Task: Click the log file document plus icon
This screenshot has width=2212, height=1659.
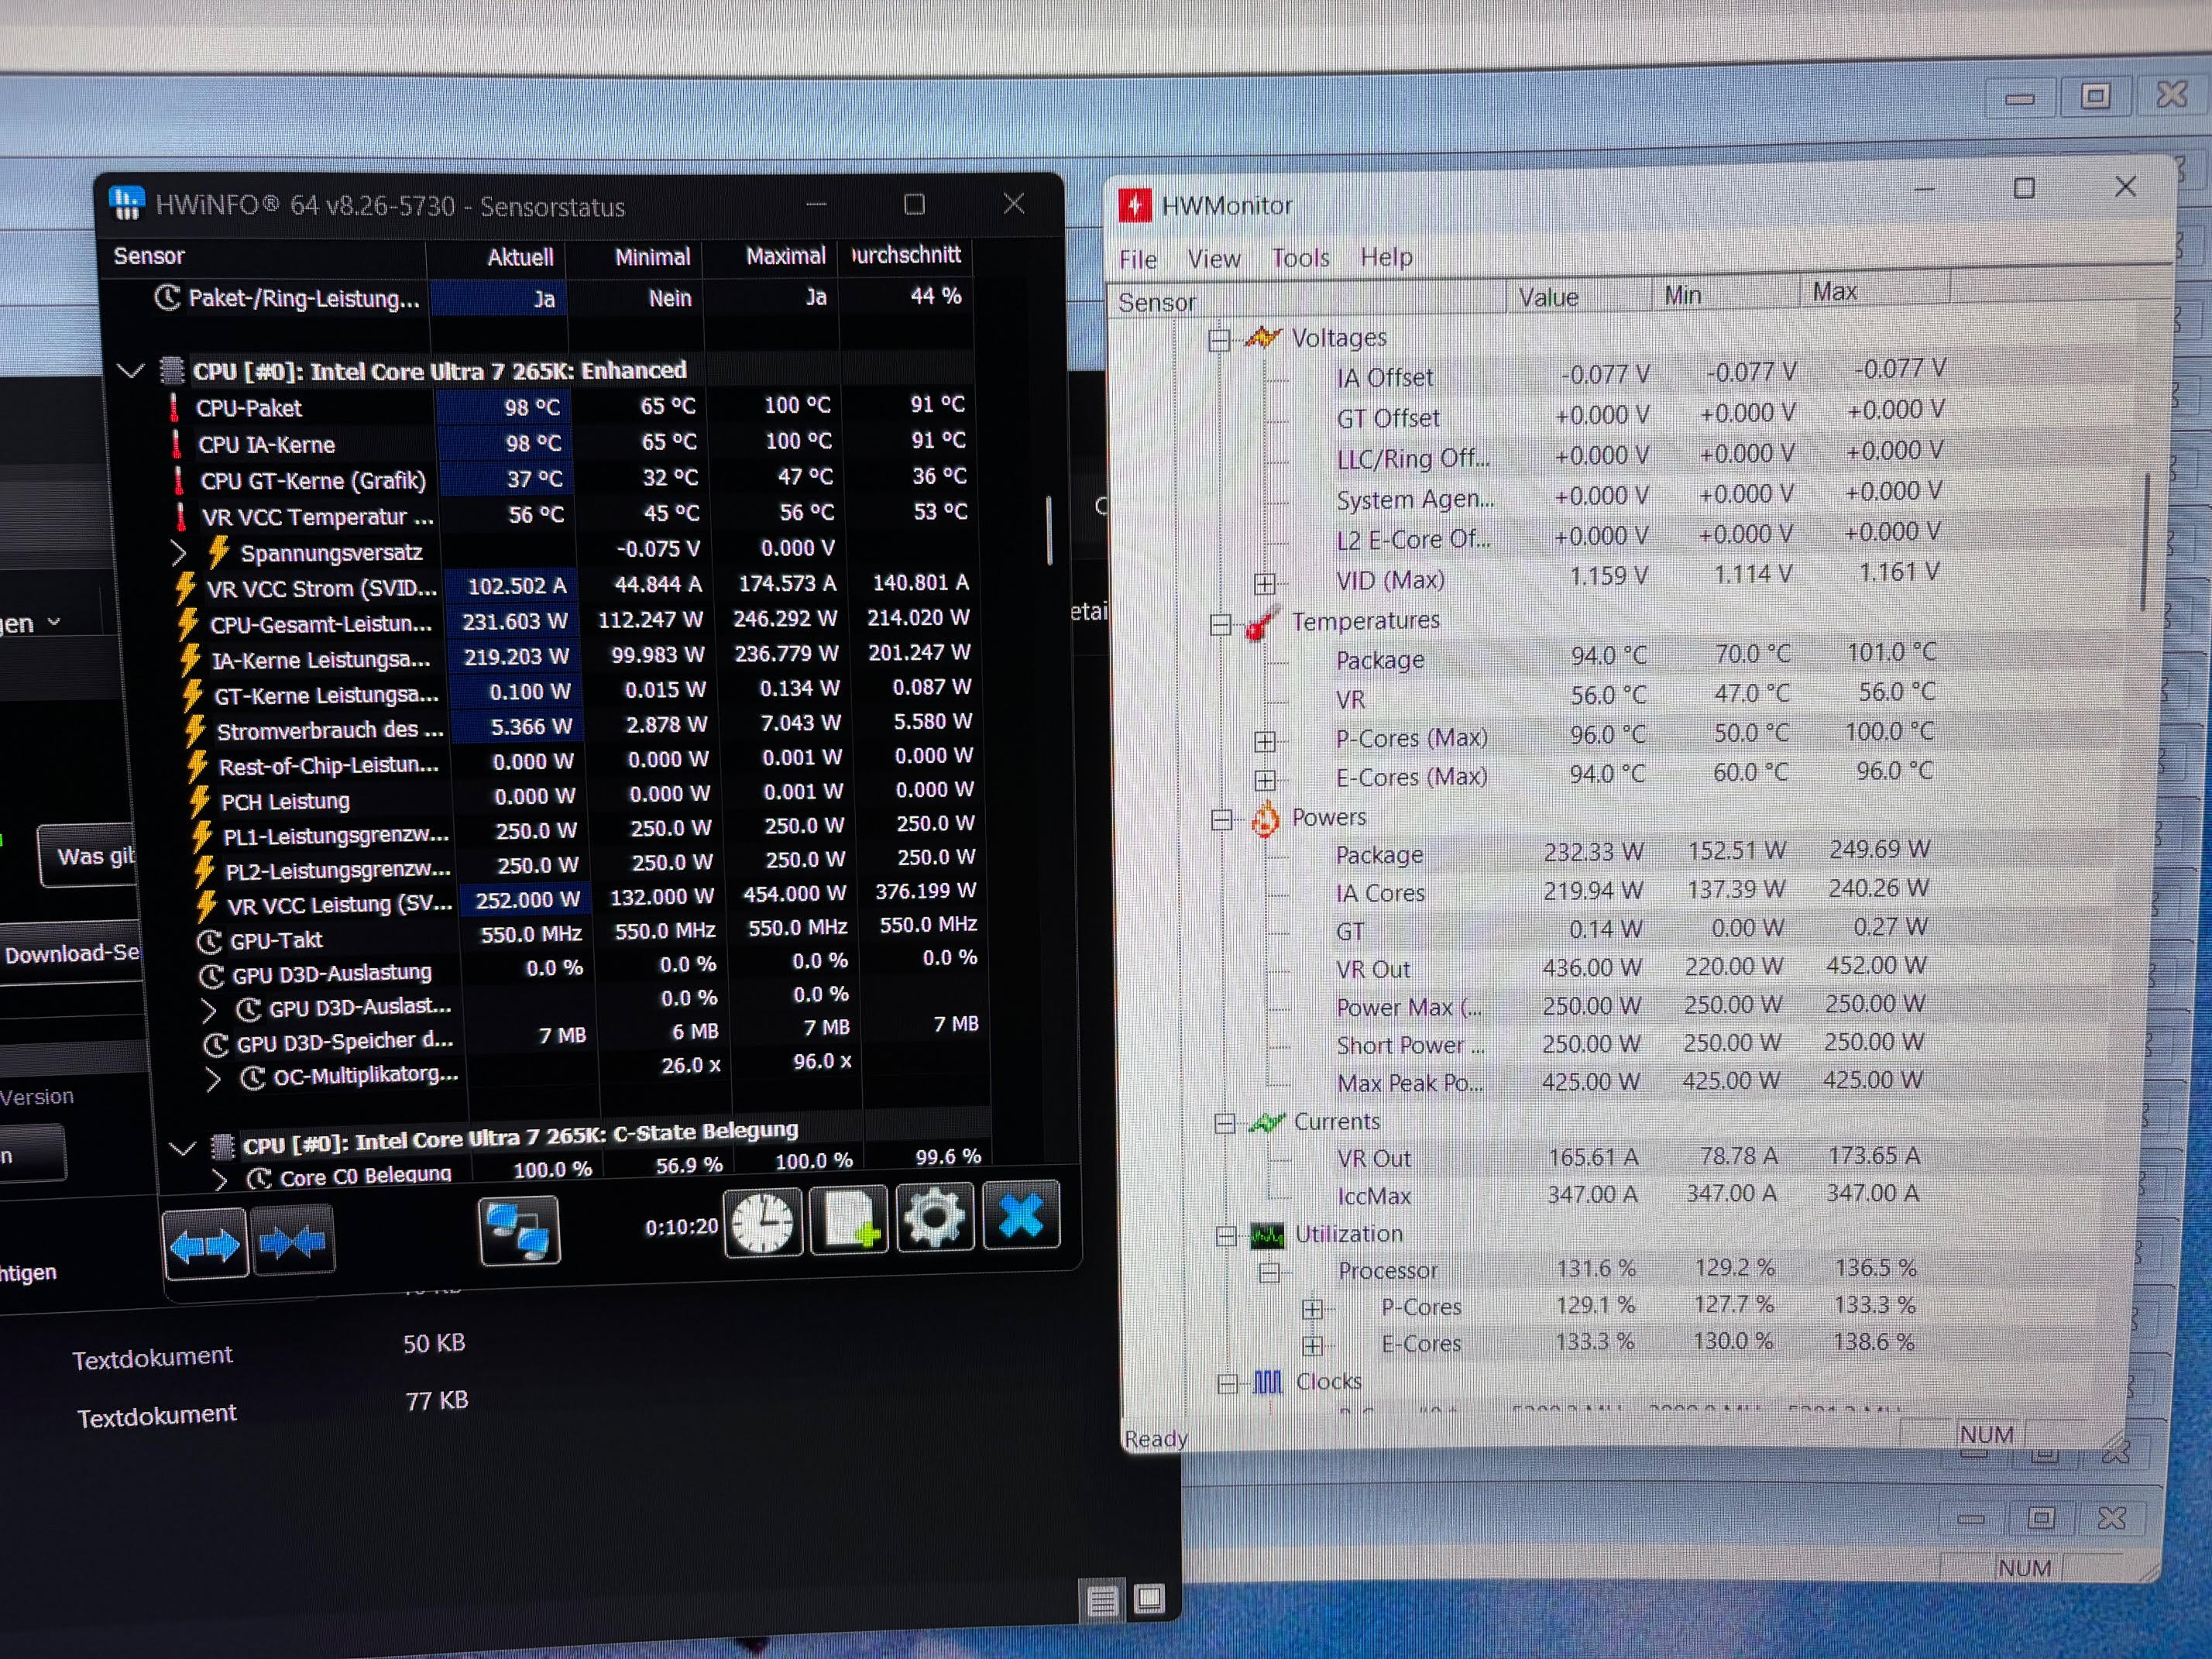Action: tap(849, 1220)
